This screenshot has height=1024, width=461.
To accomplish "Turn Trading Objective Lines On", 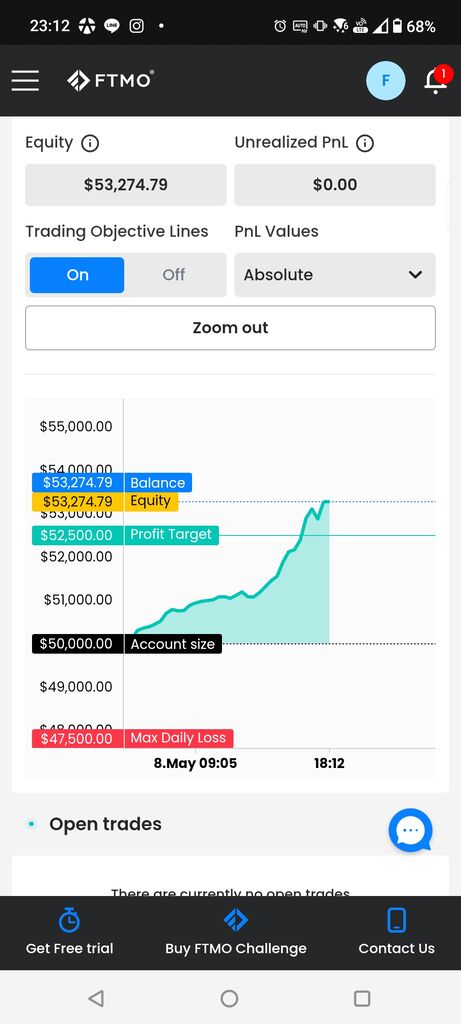I will (77, 275).
